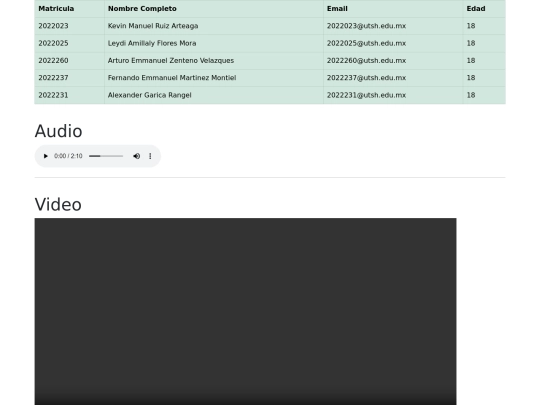Click email 2022025@utsh.edu.mx
Image resolution: width=540 pixels, height=405 pixels.
point(366,43)
